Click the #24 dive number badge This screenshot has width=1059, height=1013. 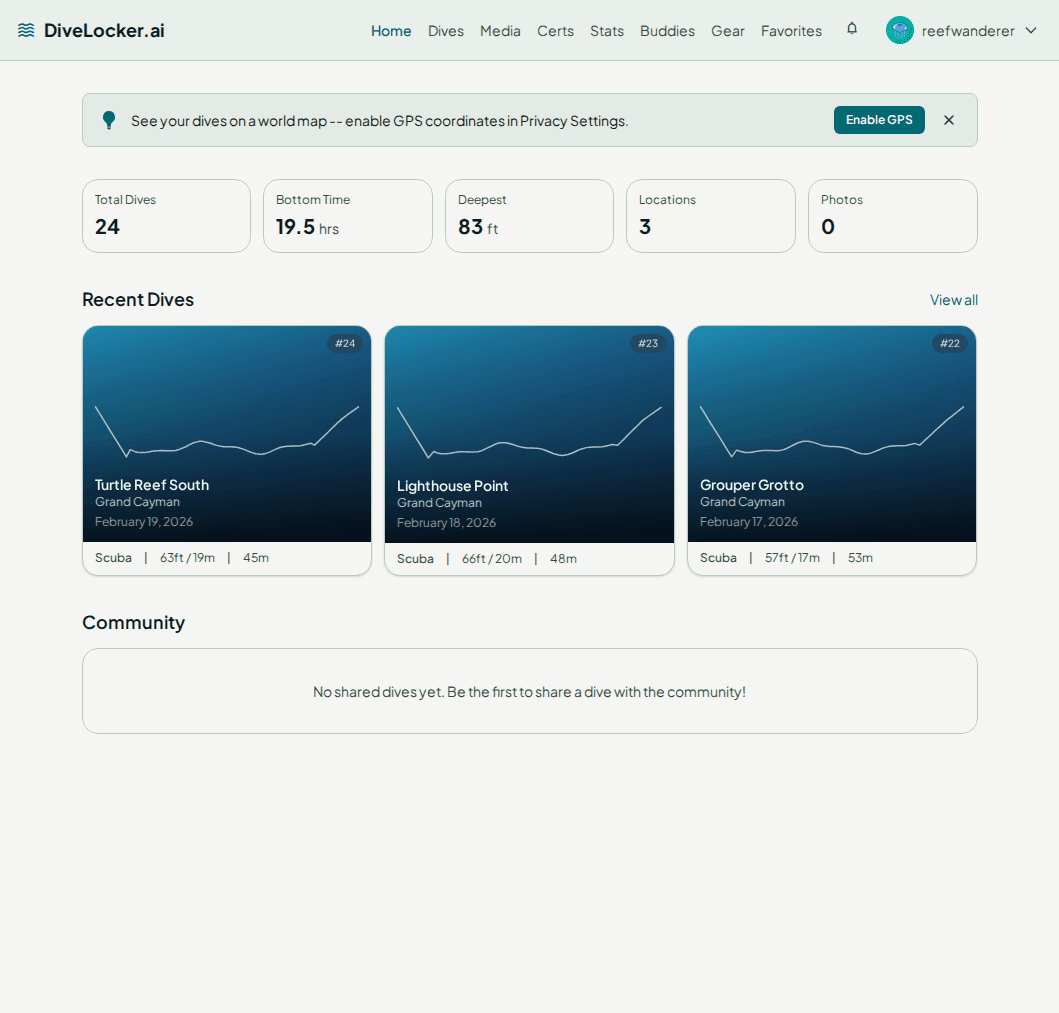345,343
